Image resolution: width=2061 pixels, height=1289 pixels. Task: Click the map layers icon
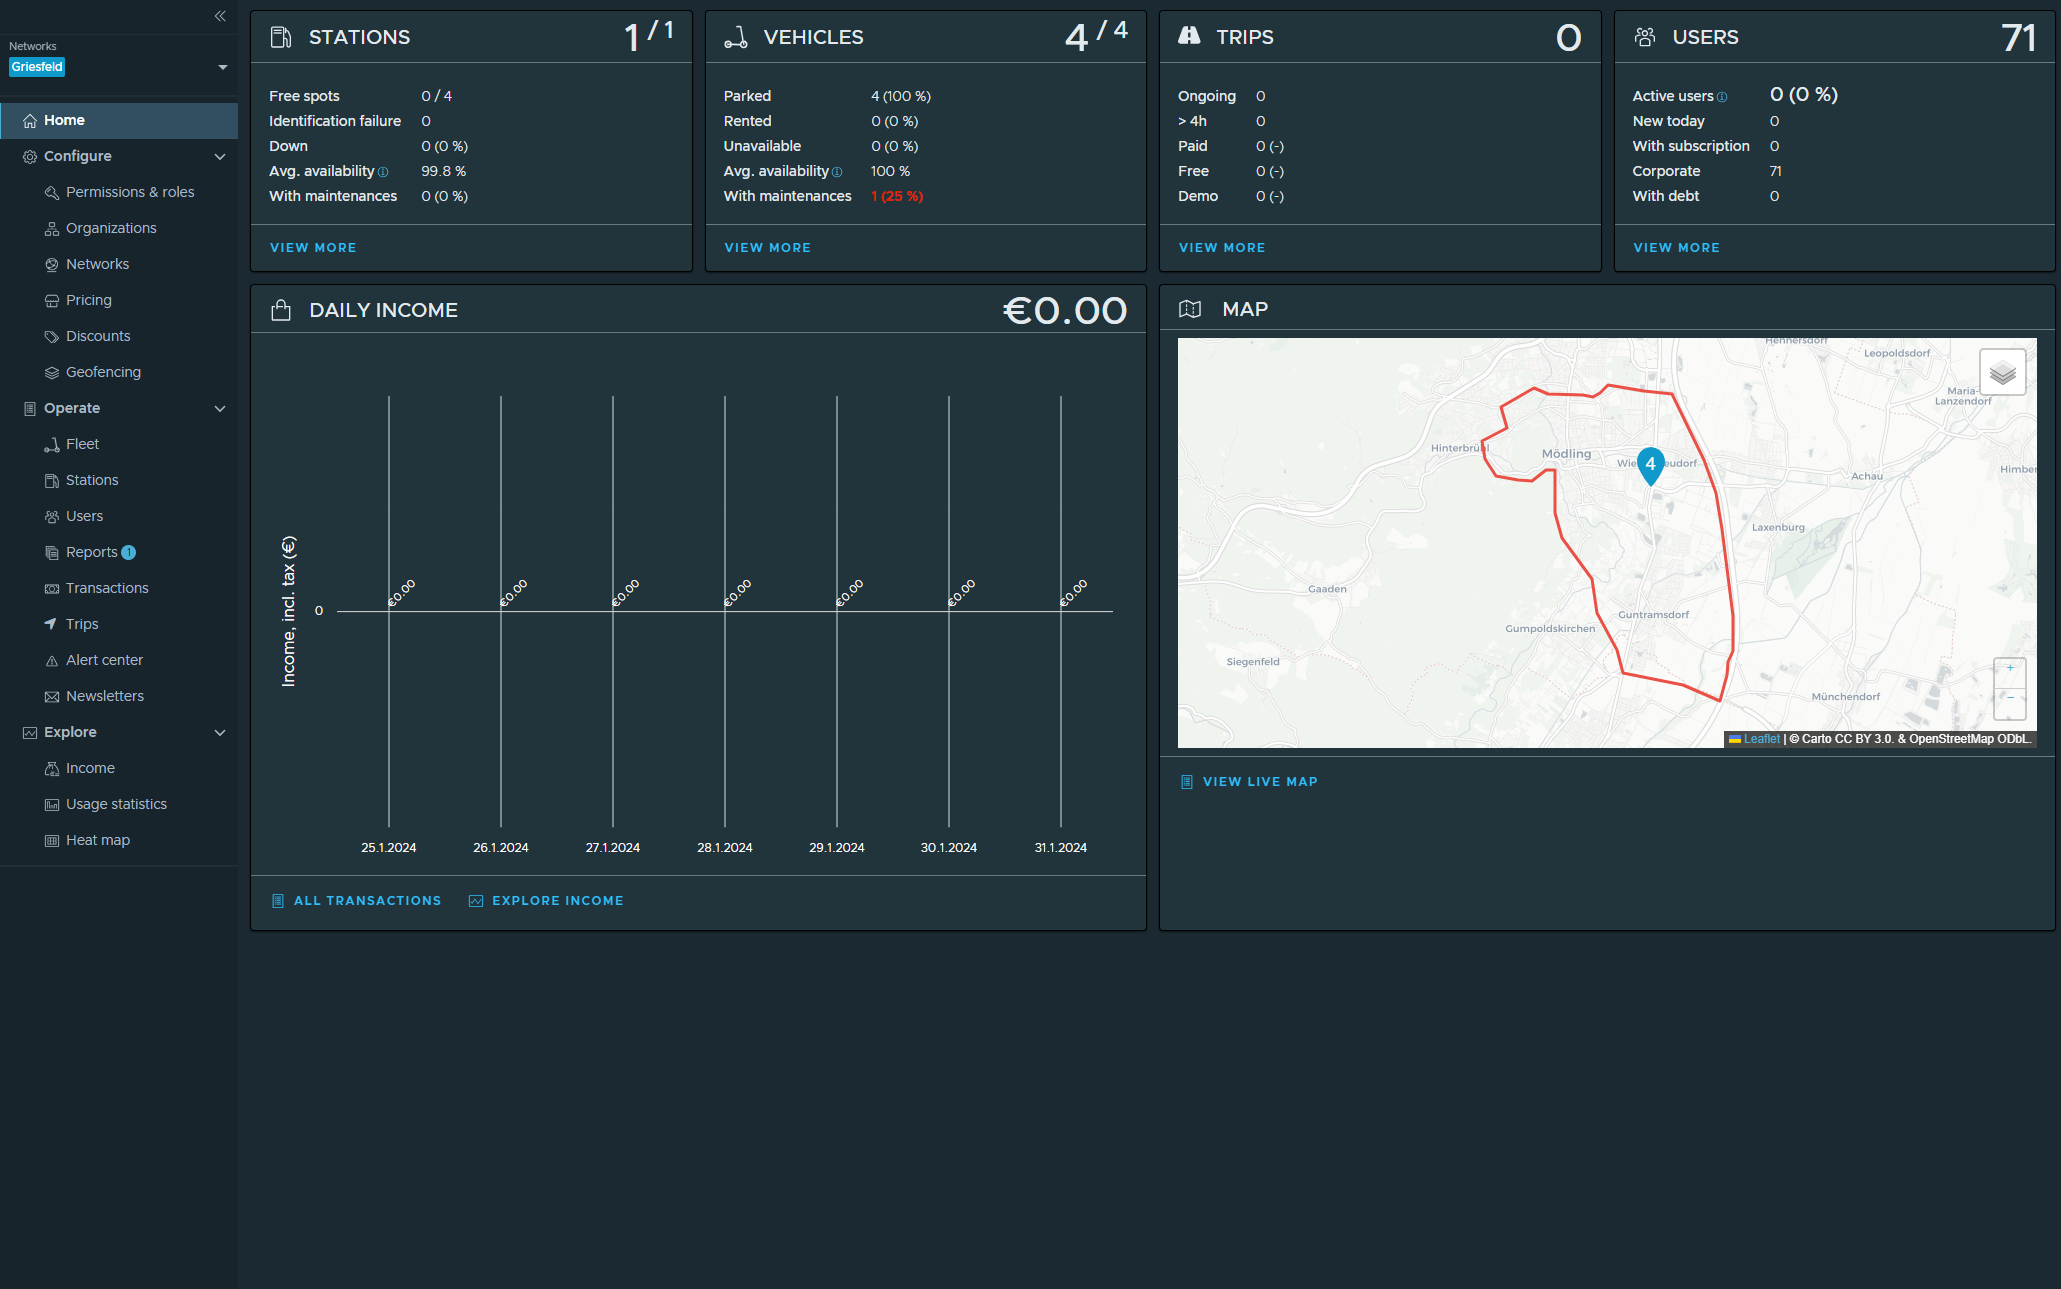(2002, 373)
